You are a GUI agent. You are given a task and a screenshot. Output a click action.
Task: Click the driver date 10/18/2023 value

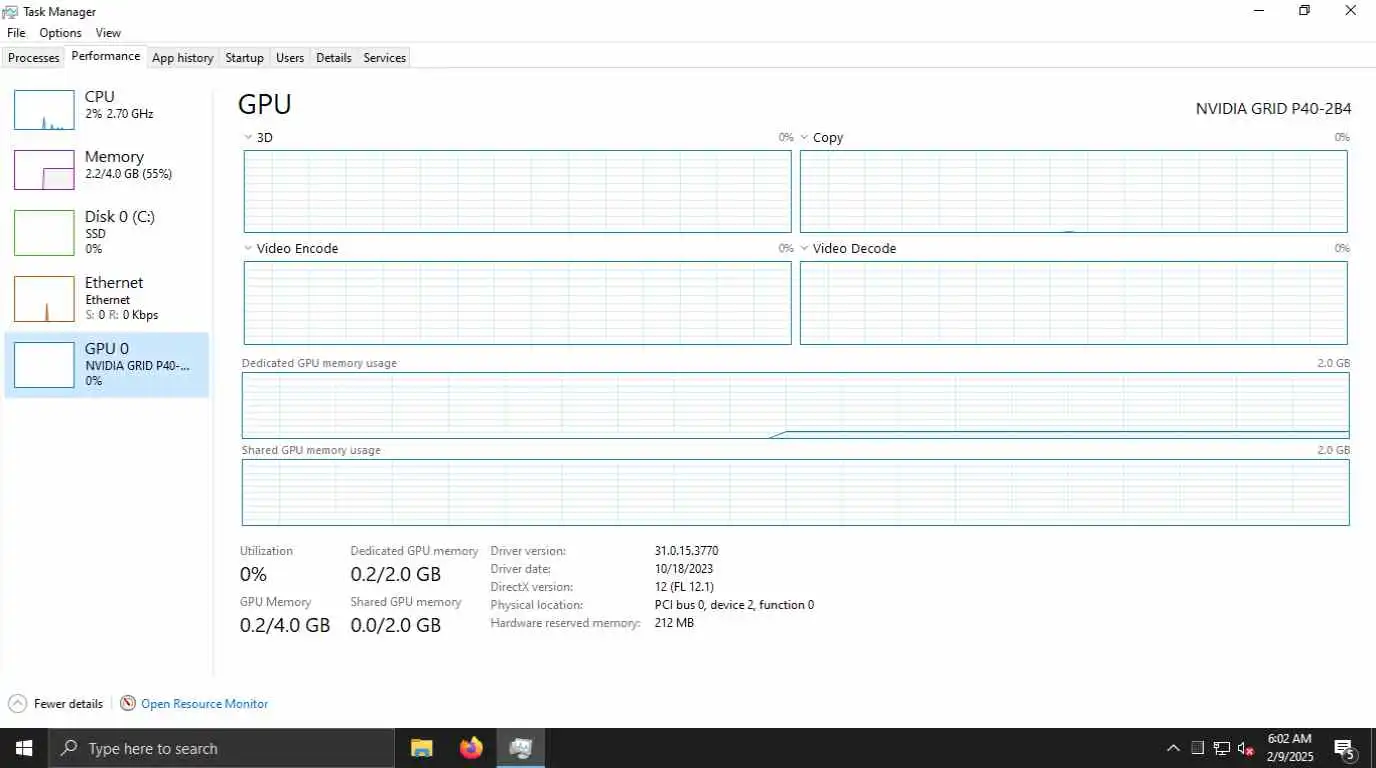click(686, 569)
